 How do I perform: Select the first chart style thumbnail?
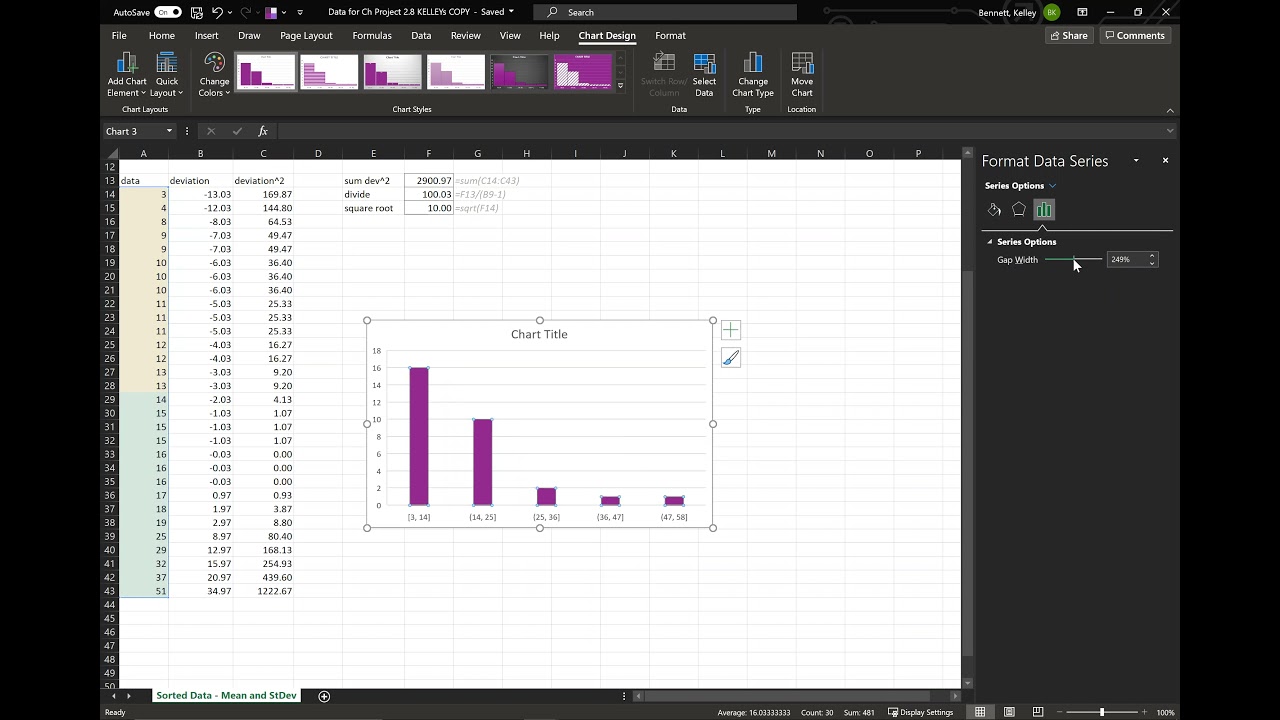[x=266, y=72]
